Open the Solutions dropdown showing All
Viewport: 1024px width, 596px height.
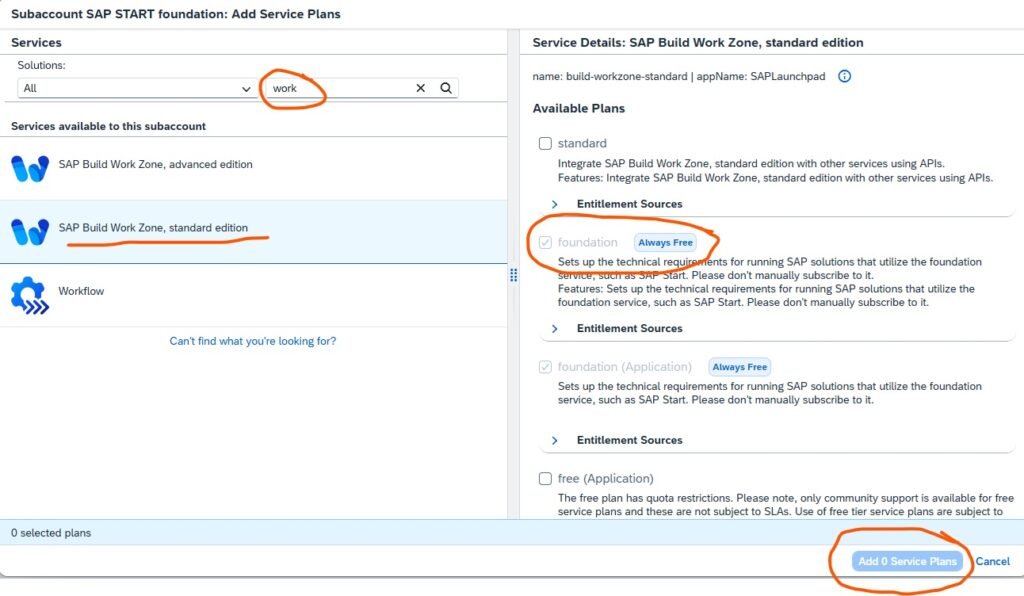pyautogui.click(x=136, y=88)
